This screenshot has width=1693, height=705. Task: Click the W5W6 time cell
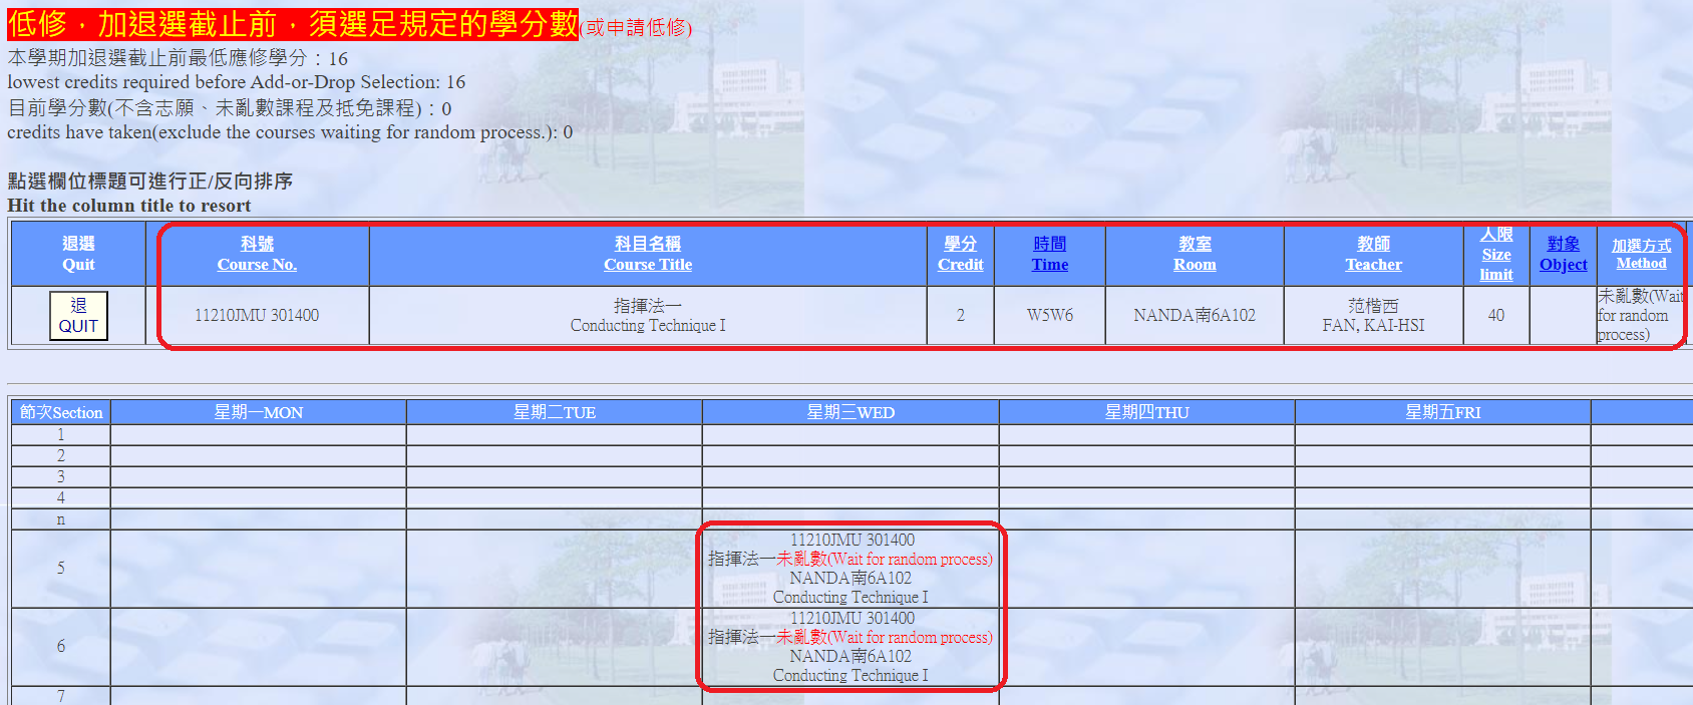point(1050,316)
